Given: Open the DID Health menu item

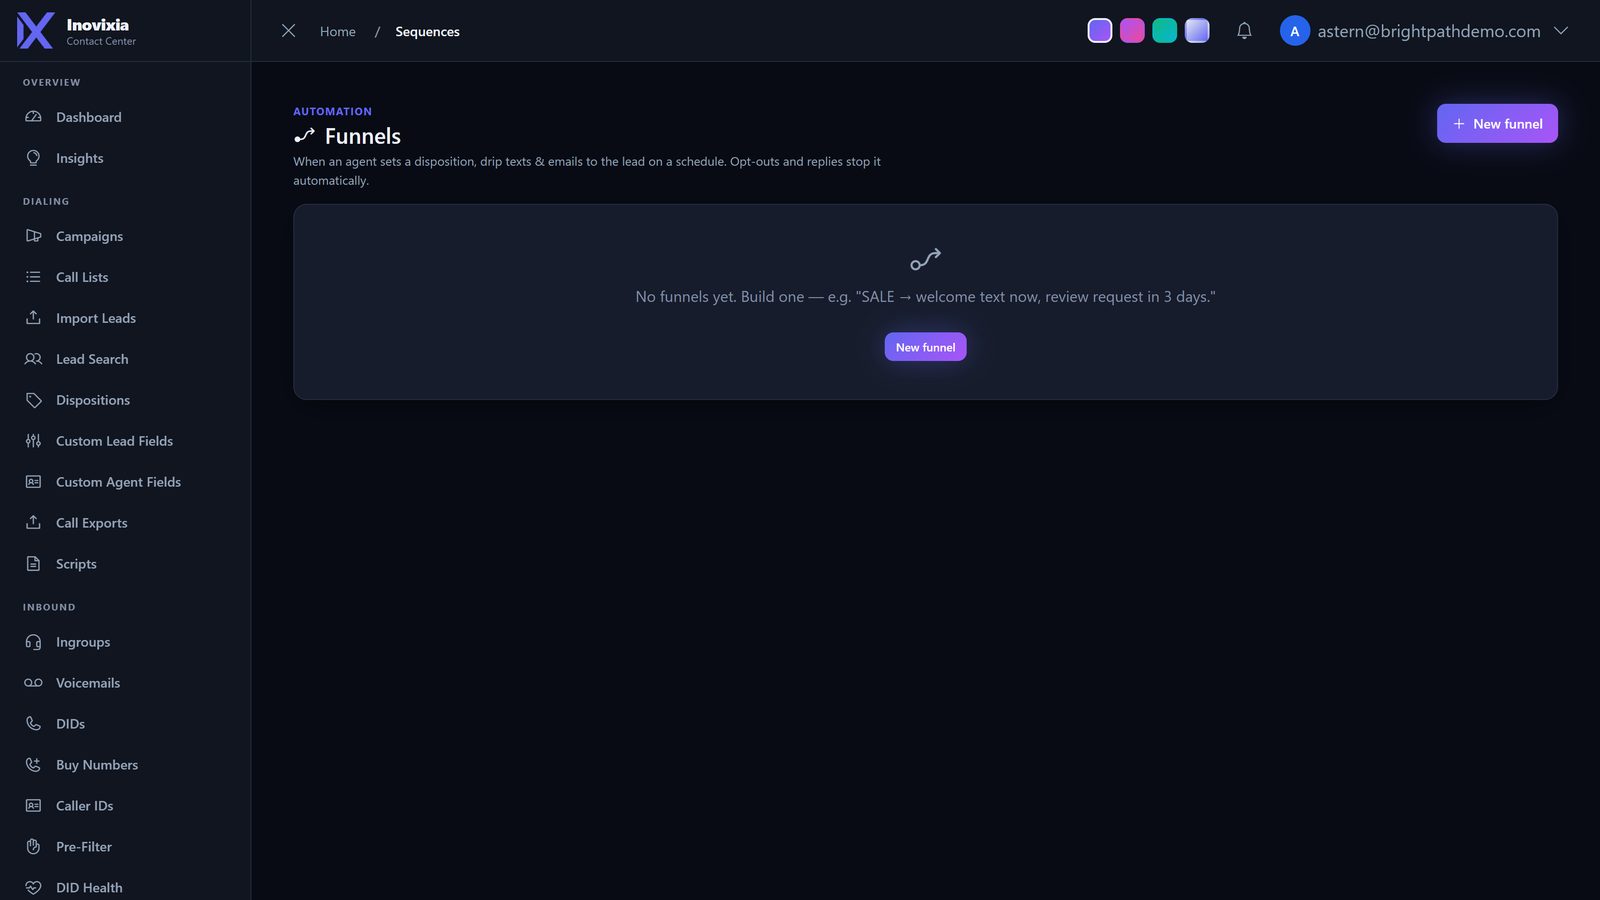Looking at the screenshot, I should [x=125, y=887].
